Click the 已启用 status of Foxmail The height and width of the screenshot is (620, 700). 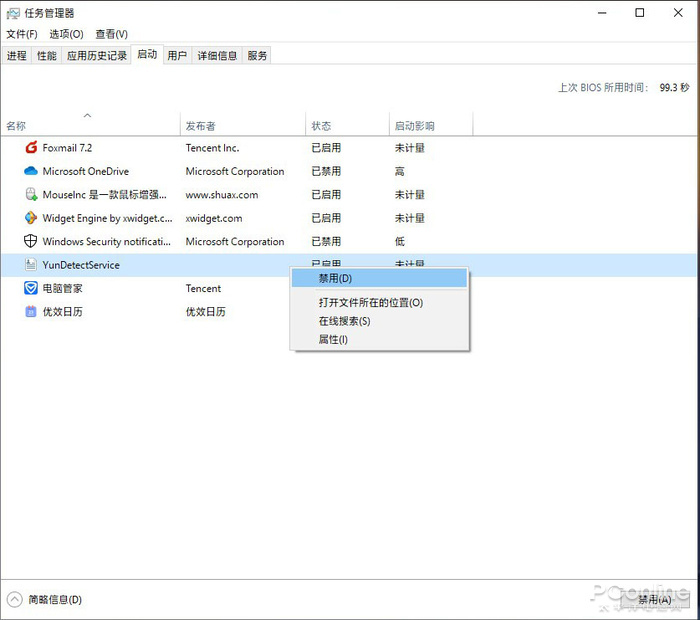point(326,148)
